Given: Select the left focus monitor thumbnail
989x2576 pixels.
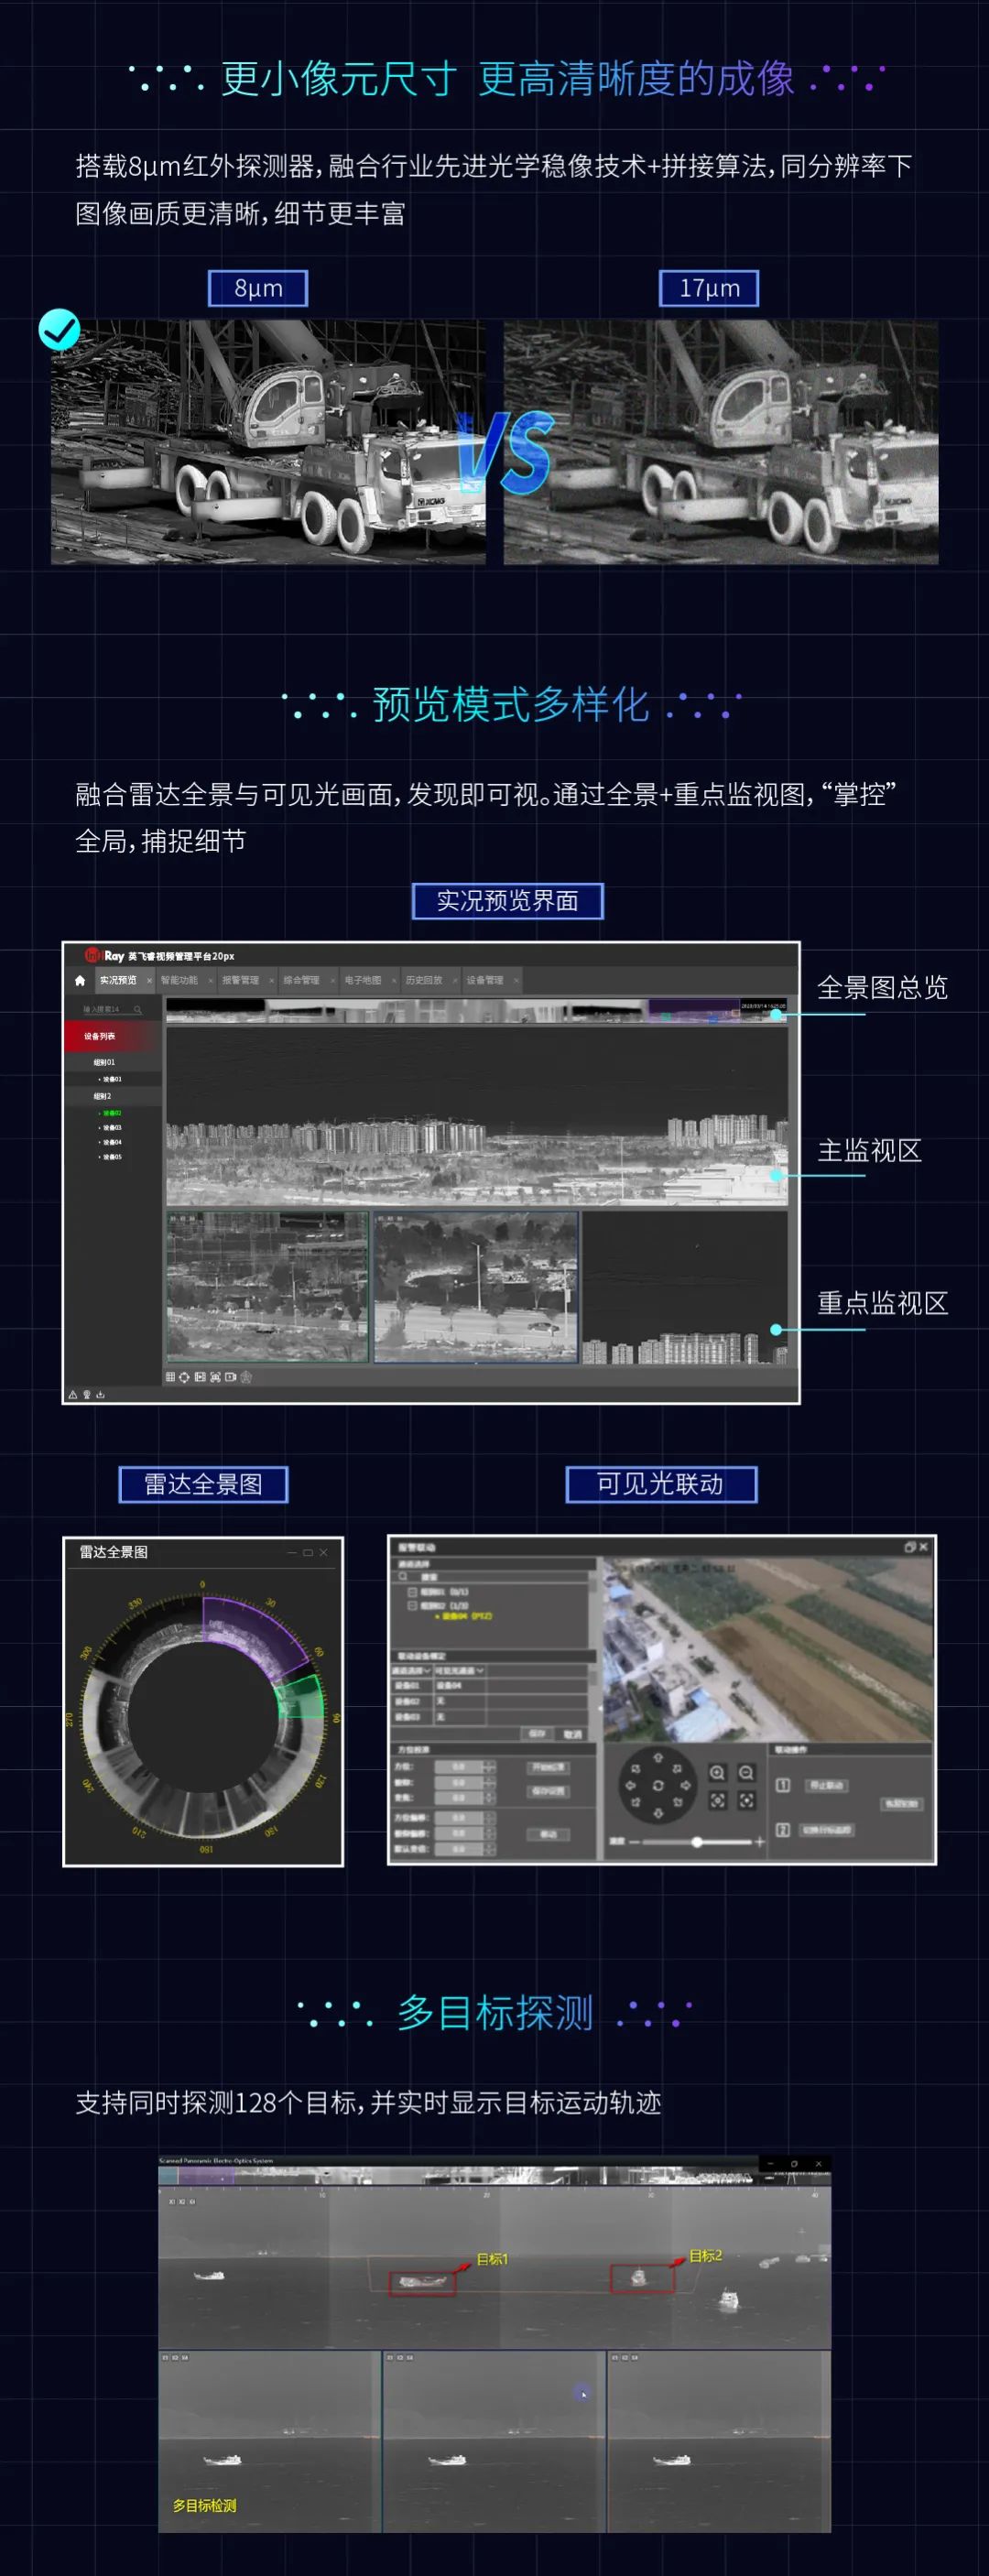Looking at the screenshot, I should point(267,1287).
